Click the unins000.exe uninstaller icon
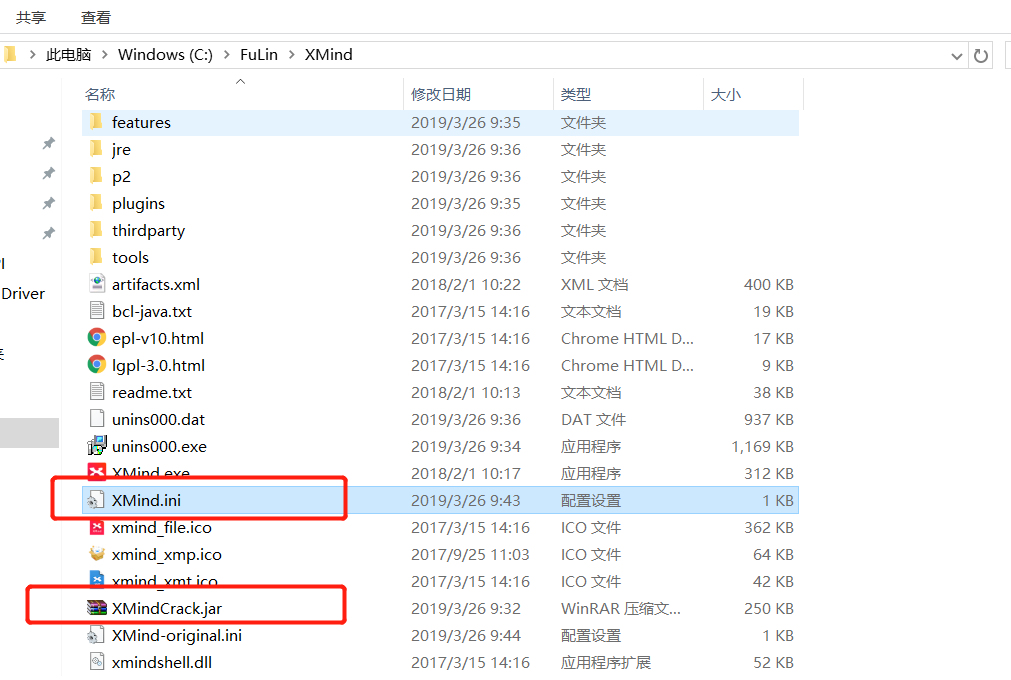Screen dimensions: 1011x680 click(97, 445)
